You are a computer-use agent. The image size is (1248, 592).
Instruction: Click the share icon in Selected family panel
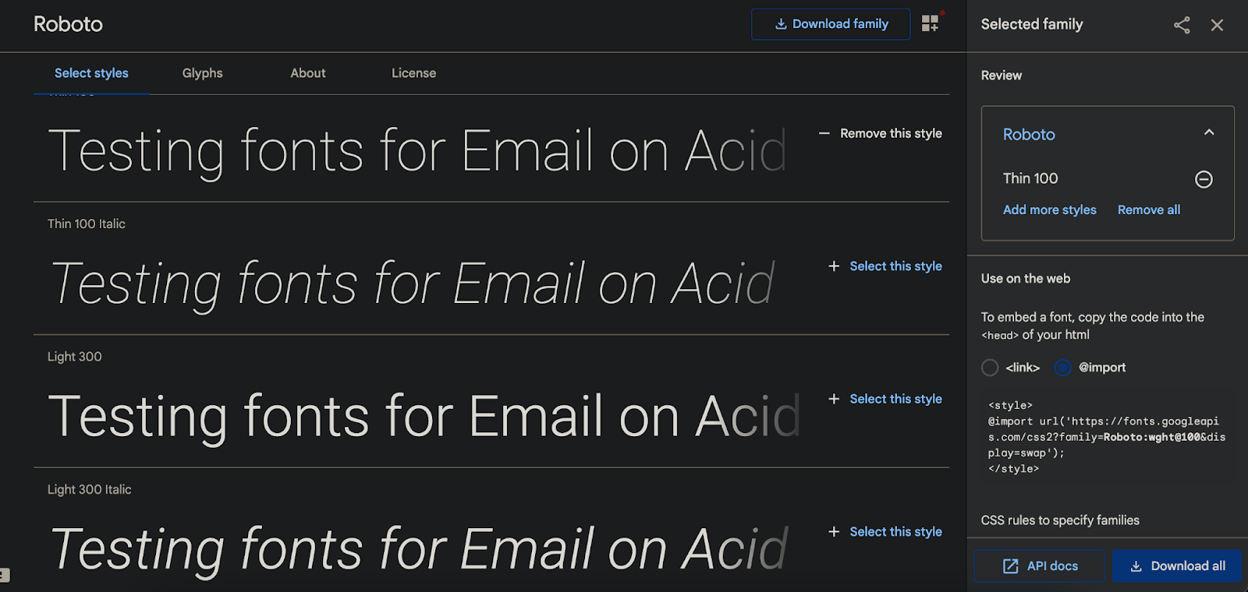click(x=1181, y=25)
